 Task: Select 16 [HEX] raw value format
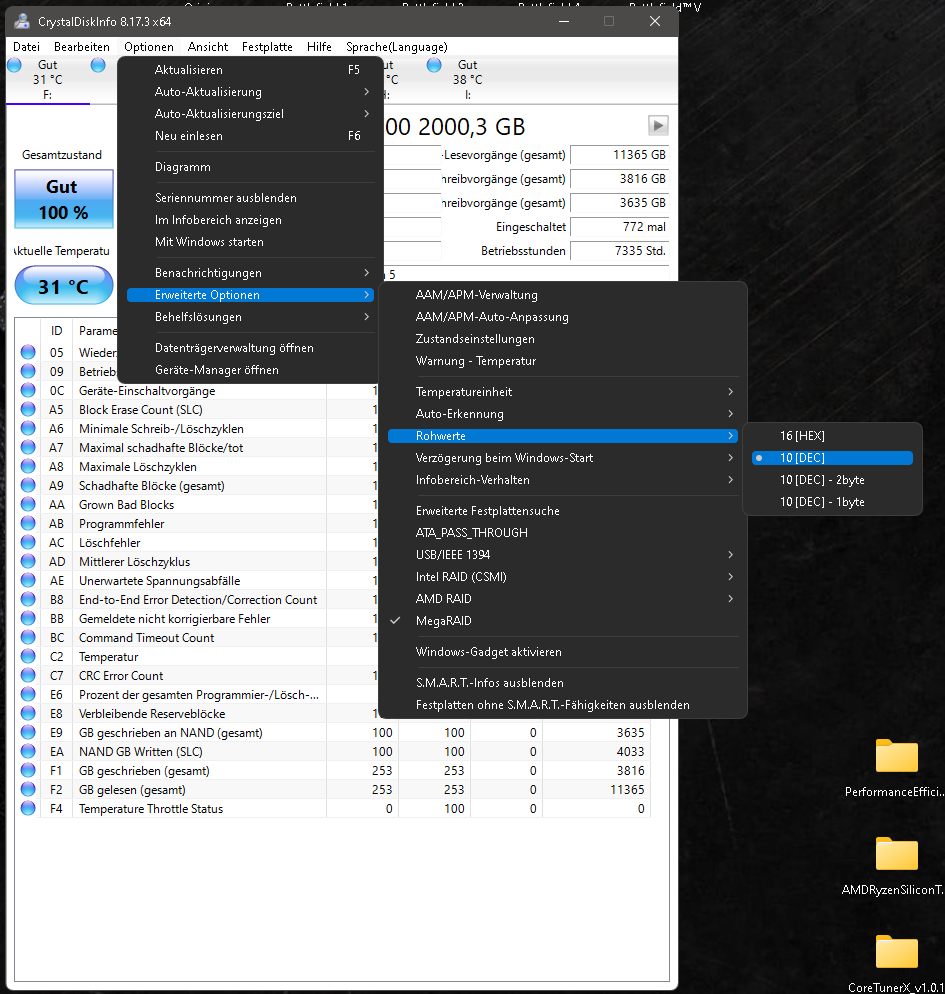[x=832, y=436]
